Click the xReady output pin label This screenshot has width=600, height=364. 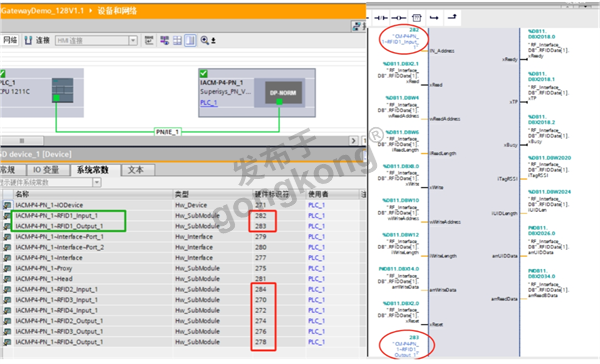click(510, 60)
